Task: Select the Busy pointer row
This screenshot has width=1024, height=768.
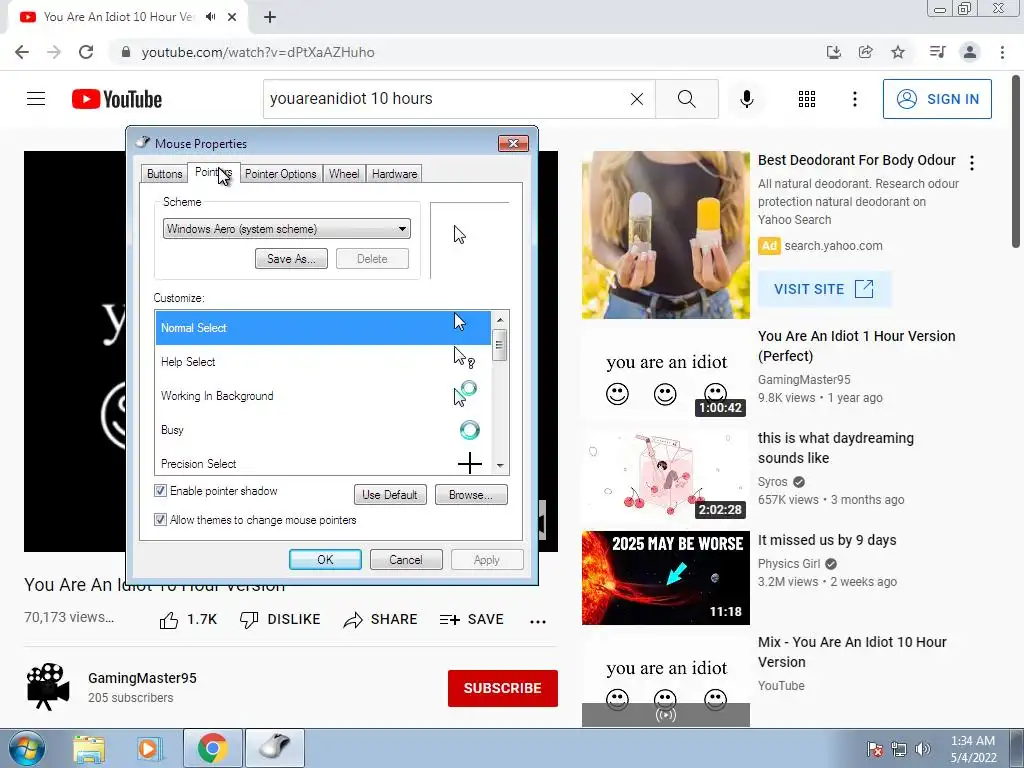Action: (x=323, y=430)
